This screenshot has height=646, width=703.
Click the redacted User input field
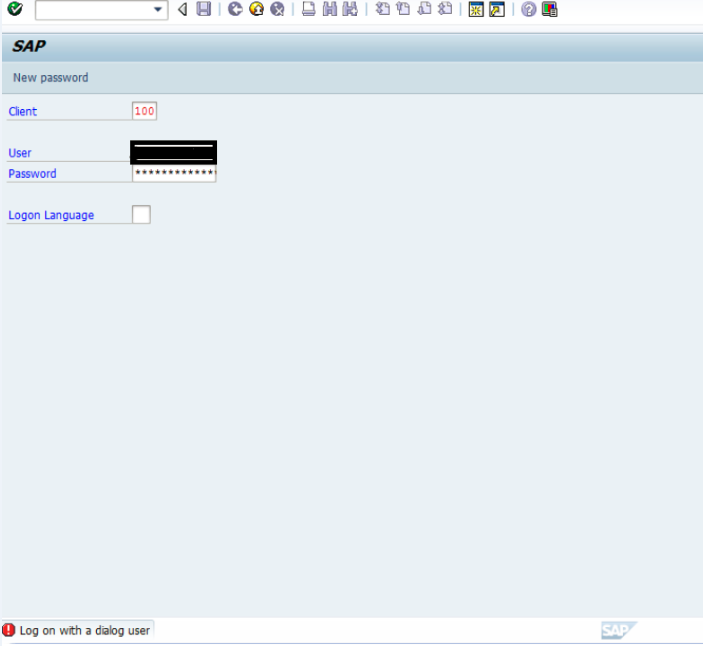pos(174,152)
